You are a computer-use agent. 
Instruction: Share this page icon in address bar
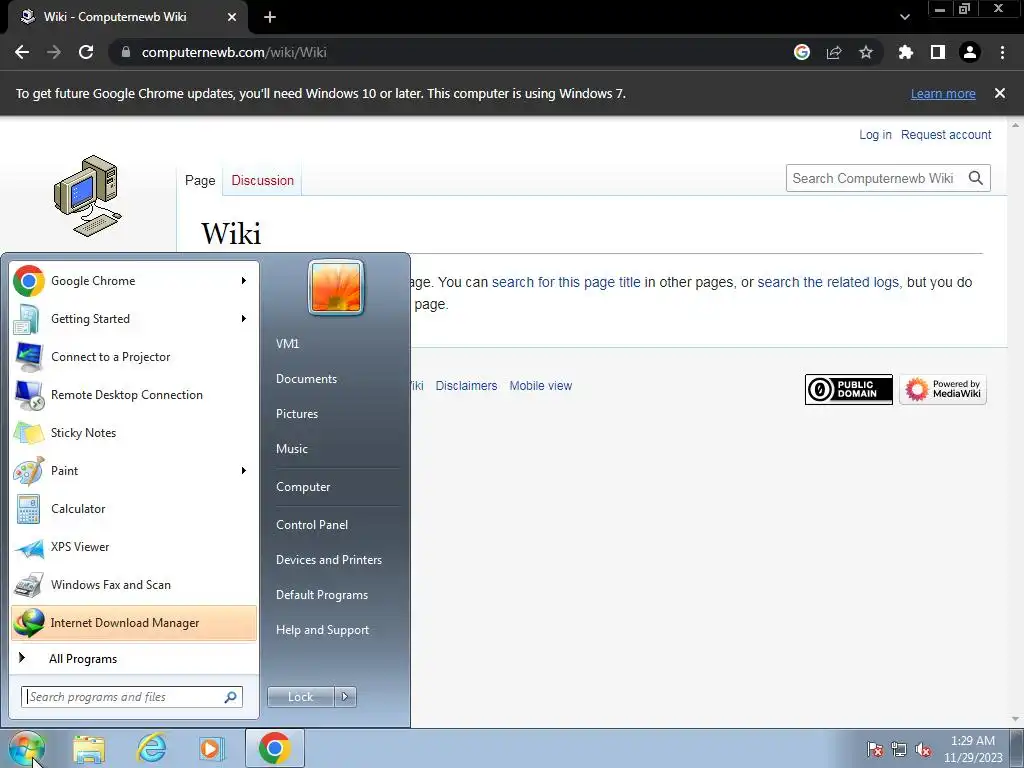coord(834,52)
